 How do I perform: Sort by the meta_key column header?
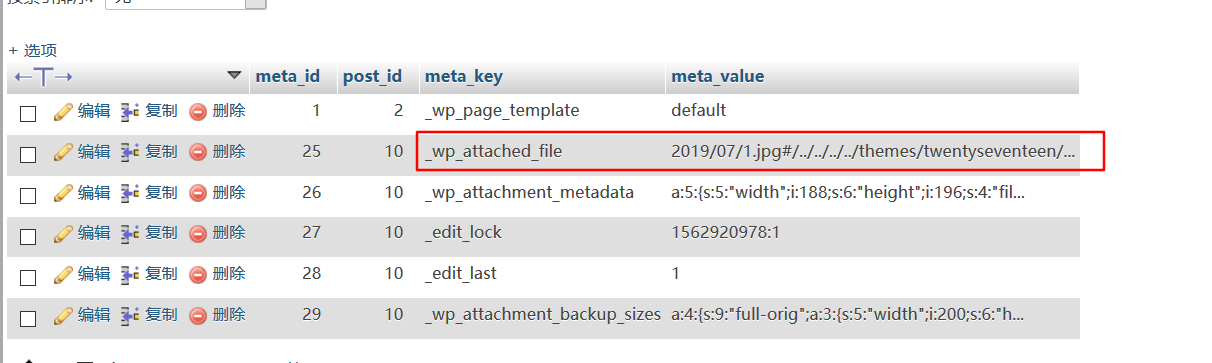tap(463, 77)
